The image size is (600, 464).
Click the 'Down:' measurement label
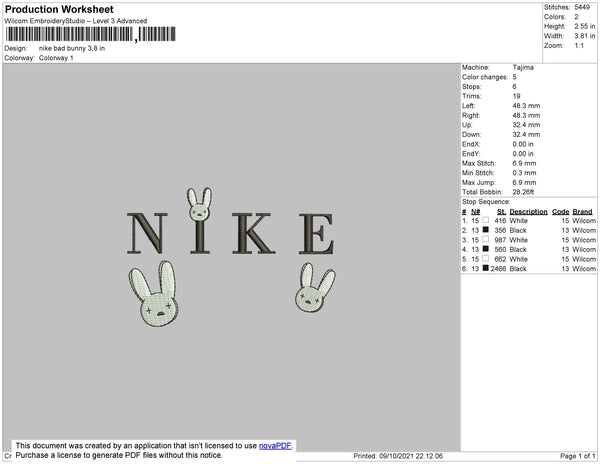point(471,134)
